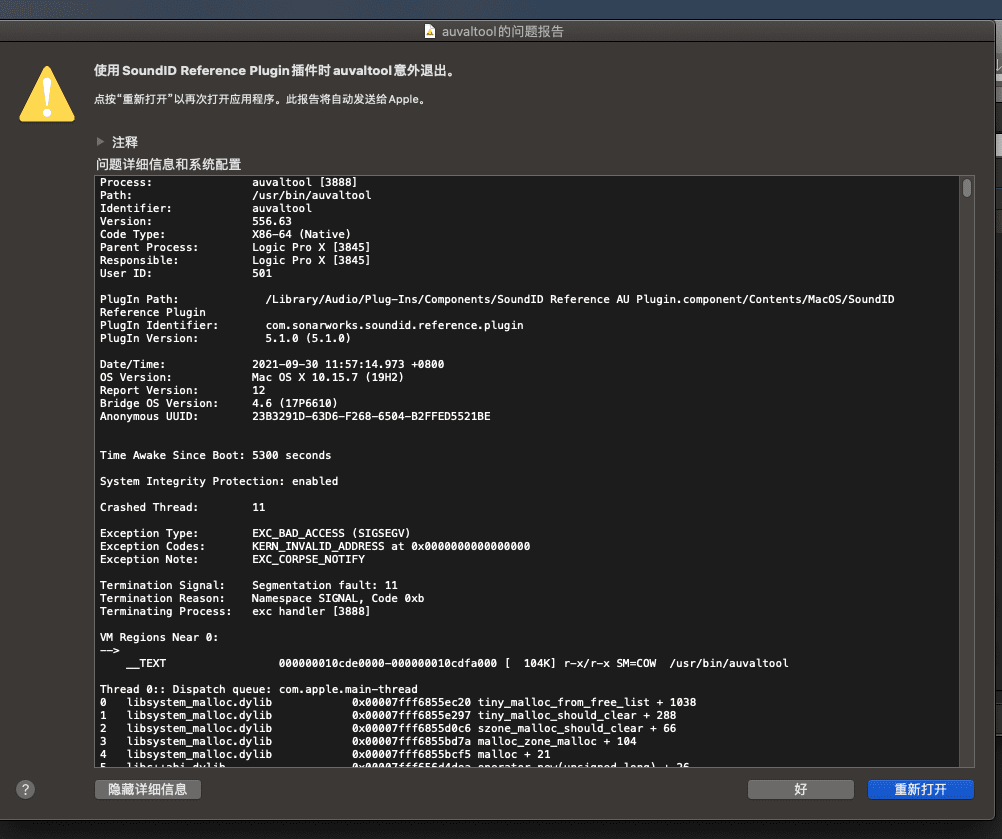This screenshot has width=1002, height=839.
Task: Click the label "问题详细信息和系统配置"
Action: (x=169, y=164)
